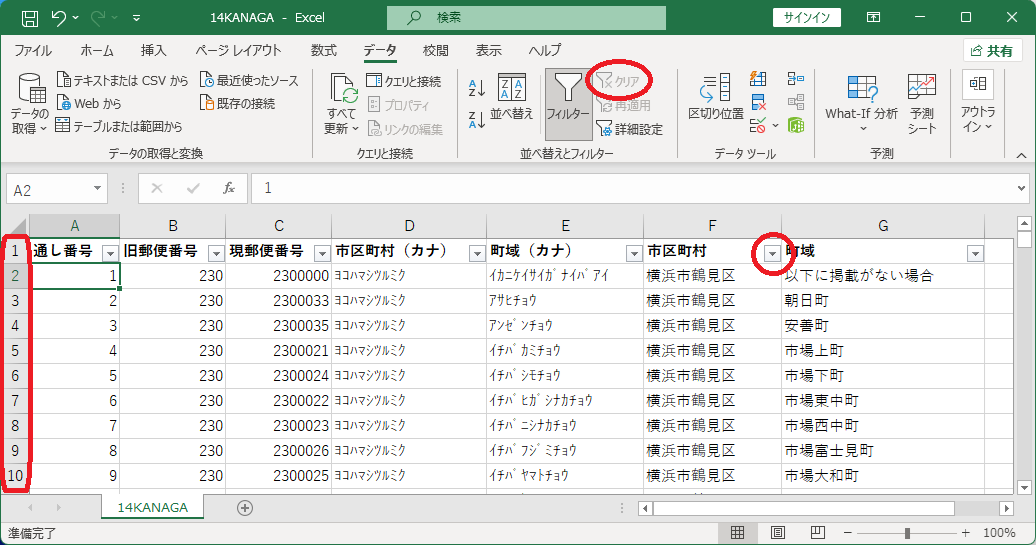Open filter dropdown for 町域 column G
The image size is (1036, 545).
(x=975, y=253)
